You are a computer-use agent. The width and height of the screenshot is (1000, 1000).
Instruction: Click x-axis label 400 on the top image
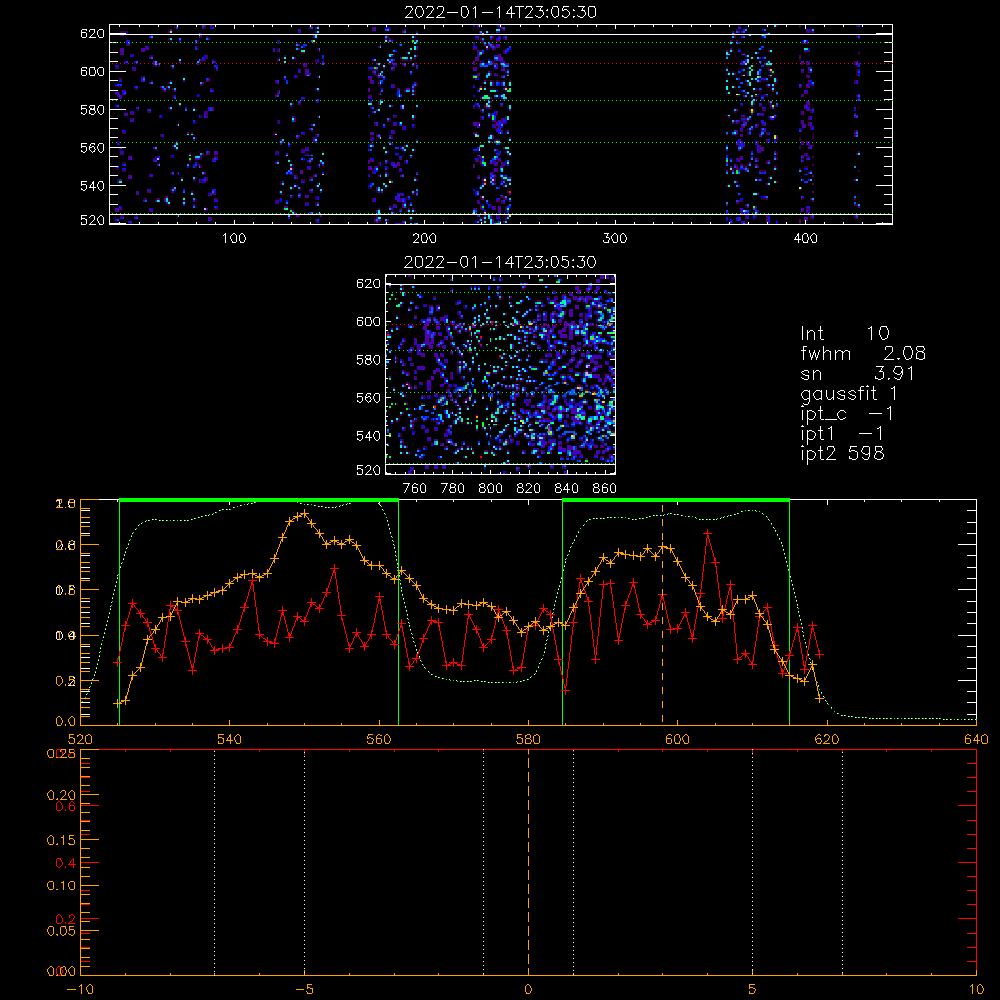pos(805,239)
